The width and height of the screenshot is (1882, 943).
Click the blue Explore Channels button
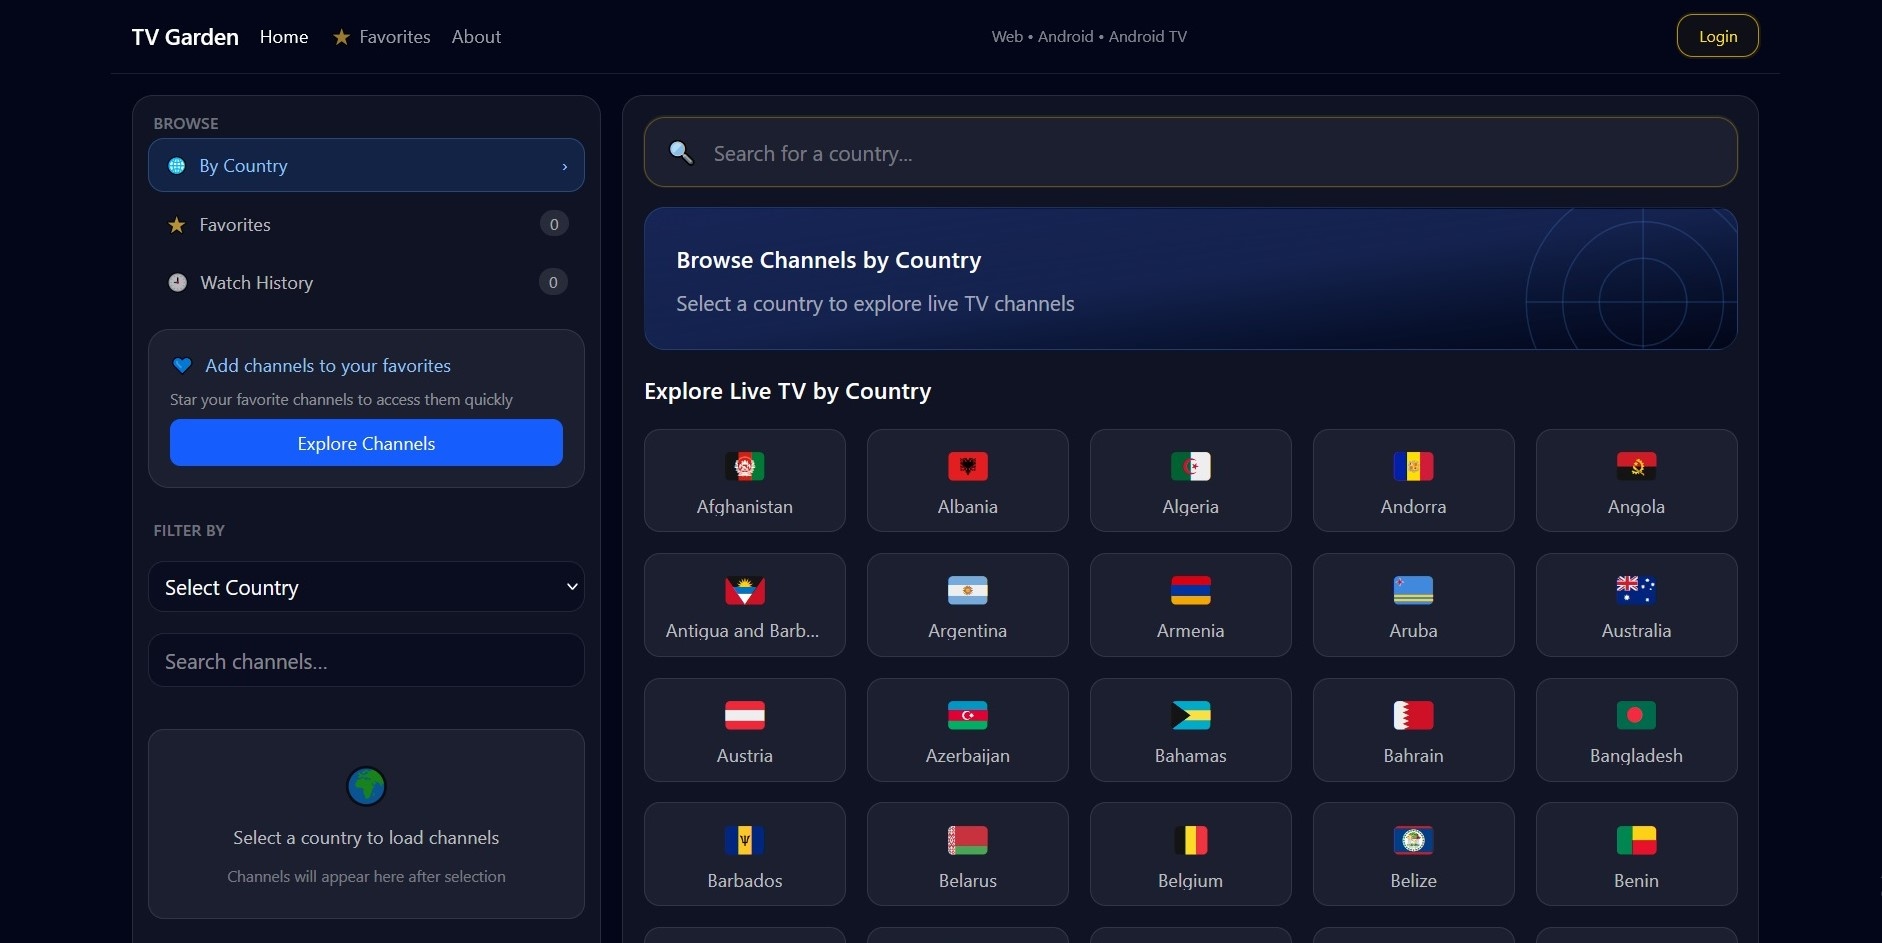(366, 443)
